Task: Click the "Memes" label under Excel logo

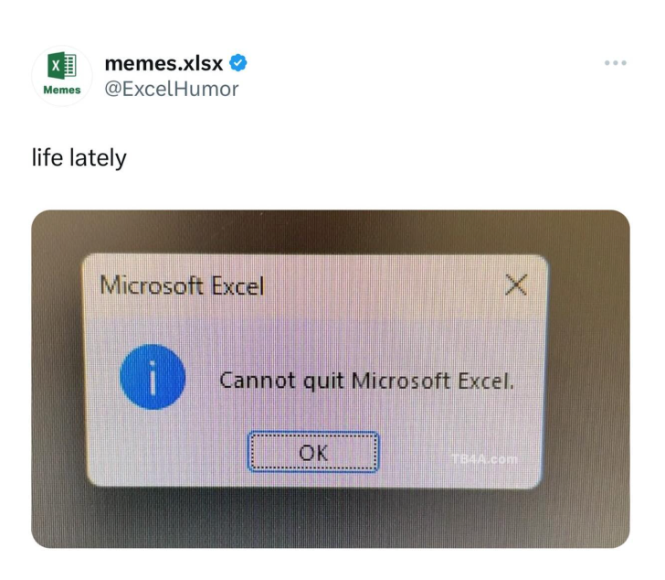Action: (62, 90)
